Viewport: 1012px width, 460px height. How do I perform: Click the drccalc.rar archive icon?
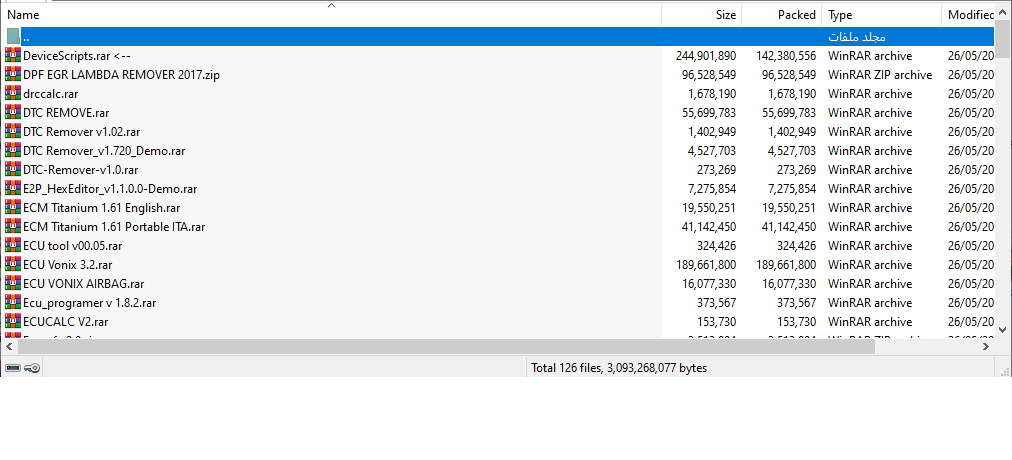(x=13, y=94)
